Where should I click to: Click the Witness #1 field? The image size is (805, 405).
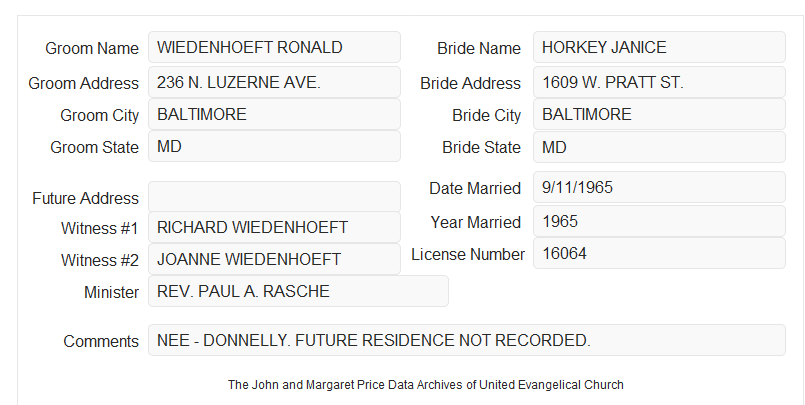pyautogui.click(x=274, y=227)
